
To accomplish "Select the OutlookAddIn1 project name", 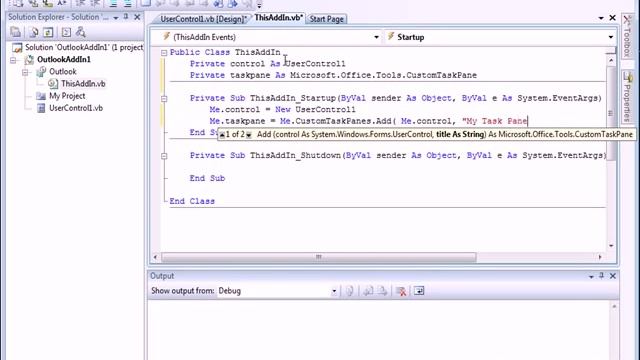I will (x=64, y=60).
